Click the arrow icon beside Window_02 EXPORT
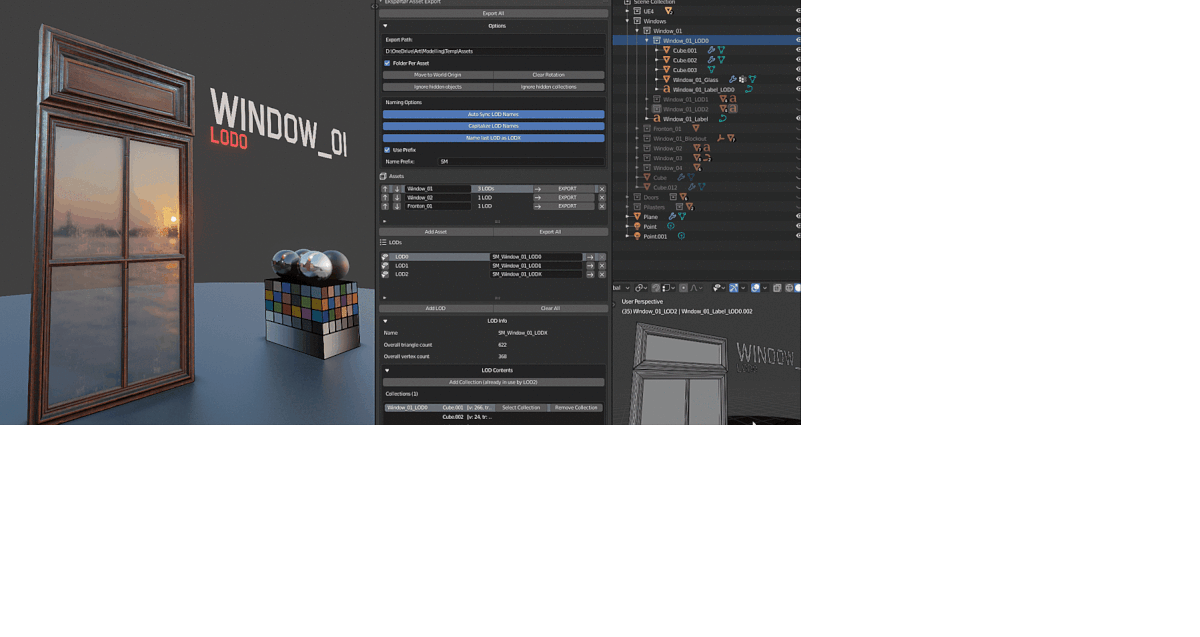 [x=537, y=198]
